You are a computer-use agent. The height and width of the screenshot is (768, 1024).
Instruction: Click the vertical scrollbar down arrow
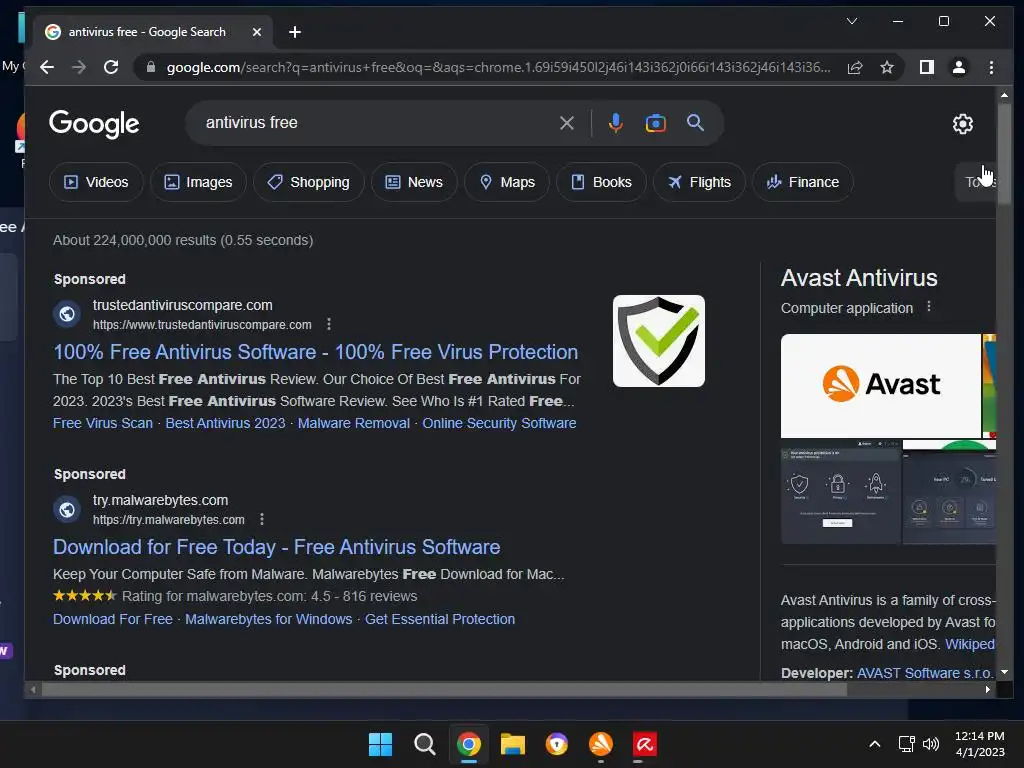(x=1004, y=672)
